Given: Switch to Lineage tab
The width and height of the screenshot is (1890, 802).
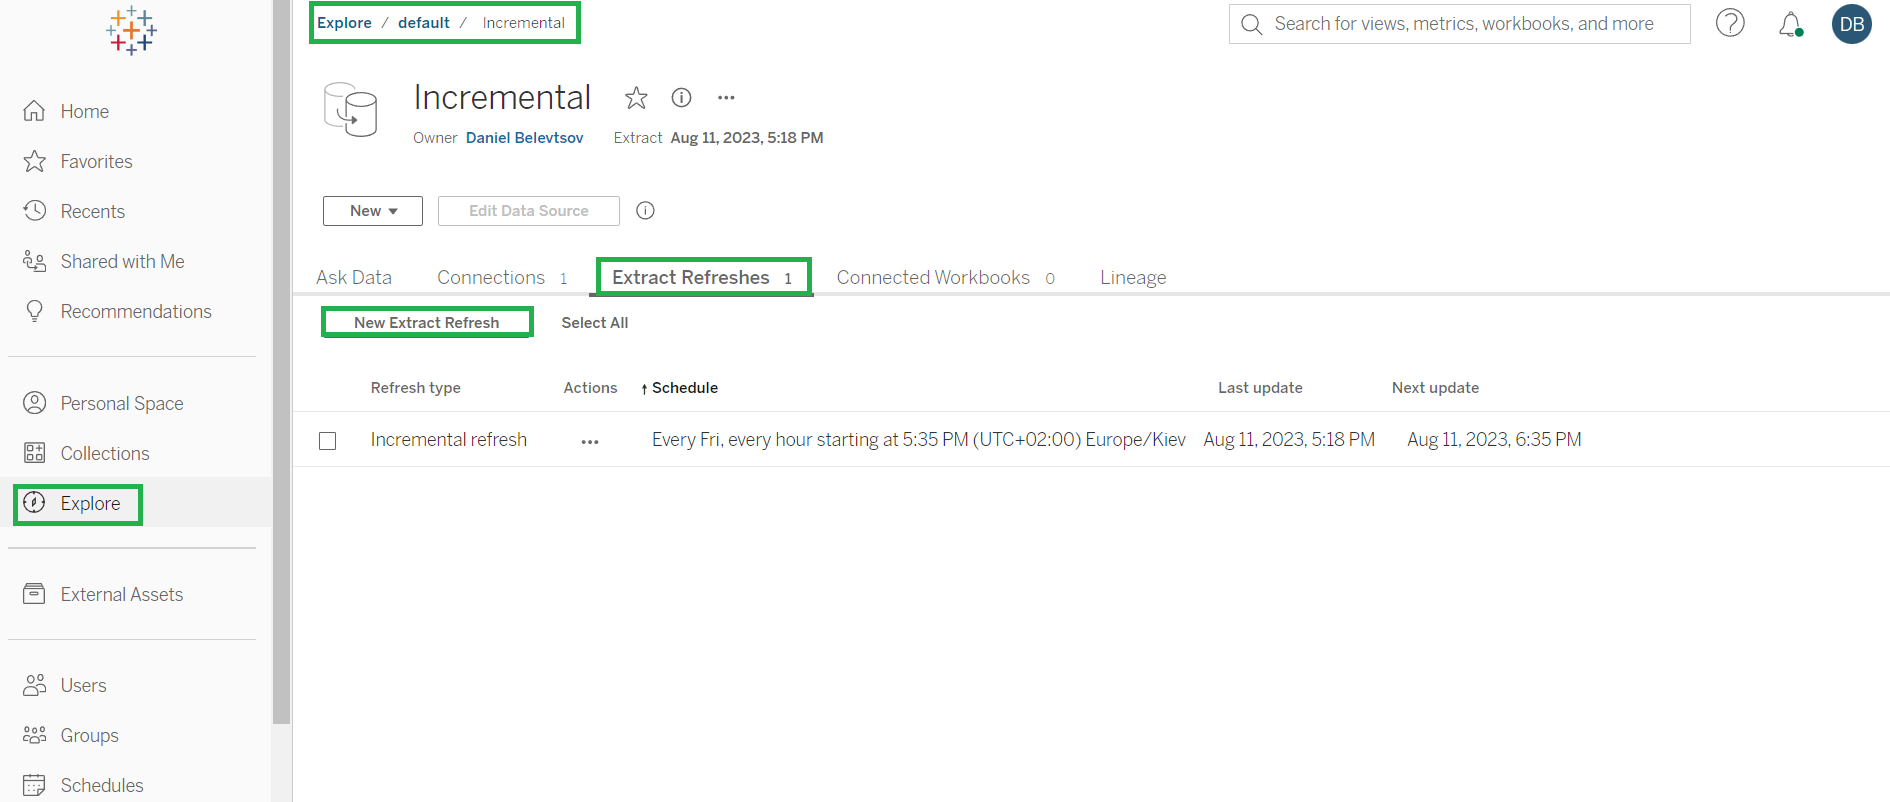Looking at the screenshot, I should (x=1133, y=277).
